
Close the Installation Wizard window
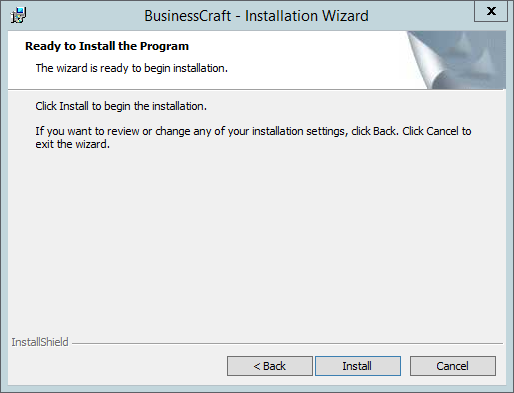click(491, 11)
